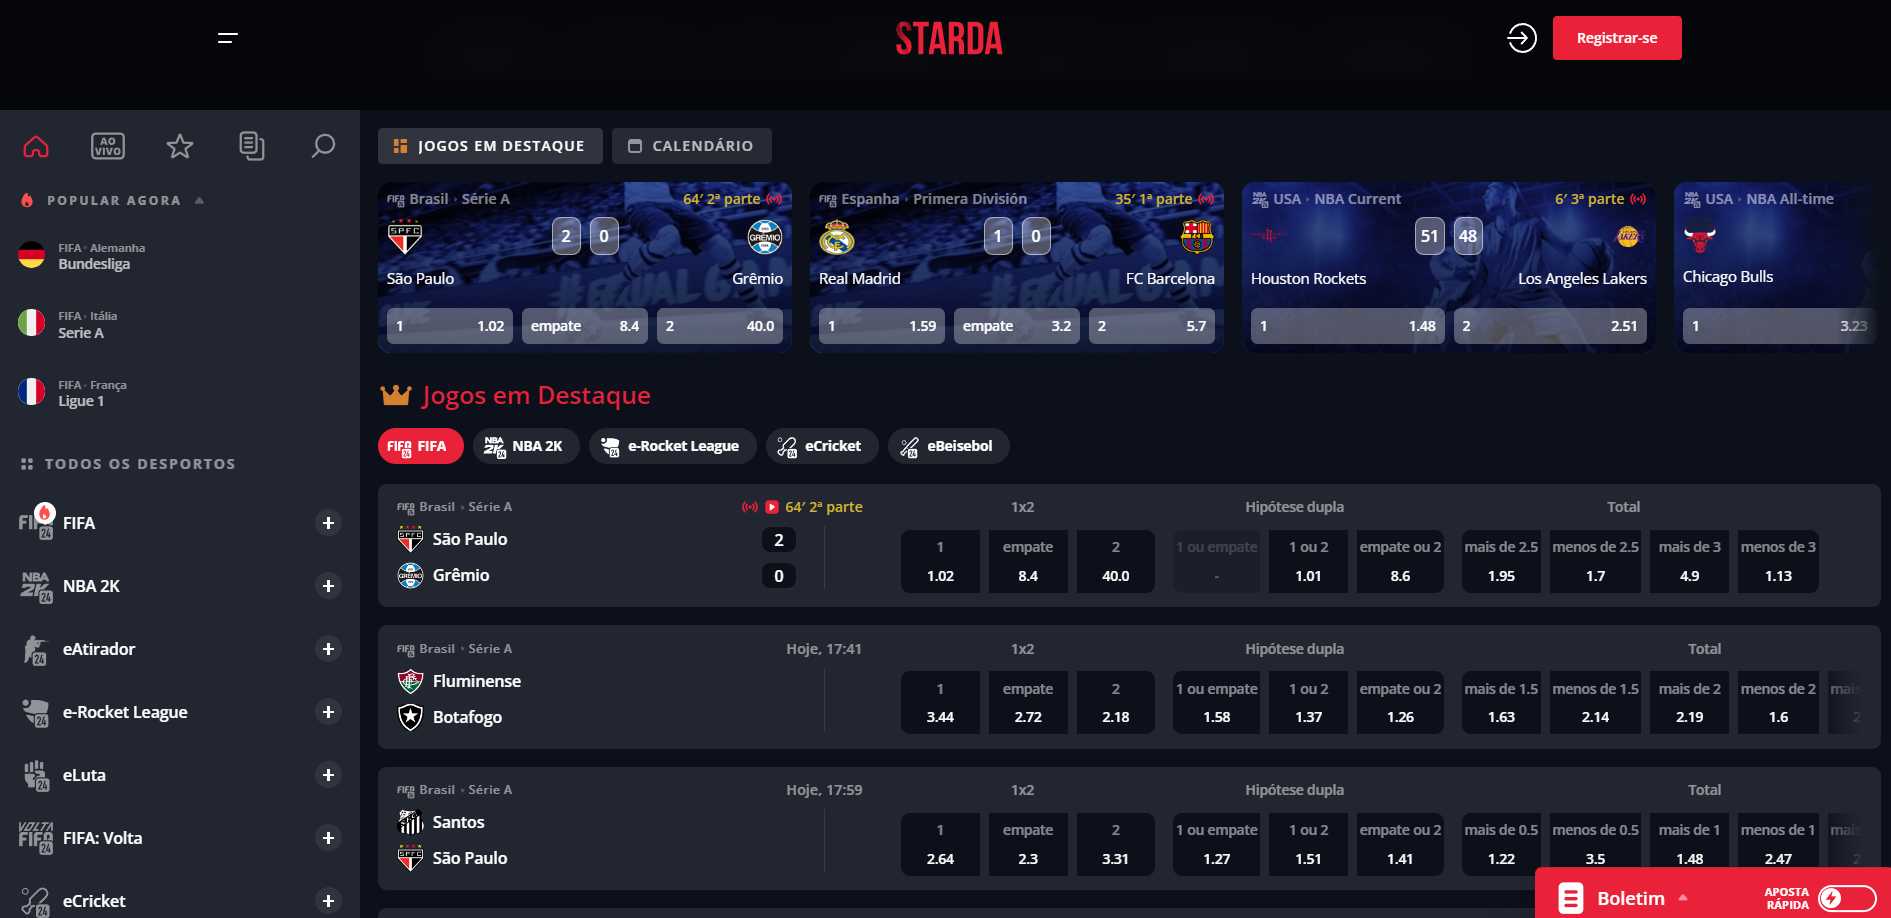Open the hamburger menu icon top left
The height and width of the screenshot is (918, 1891).
227,37
